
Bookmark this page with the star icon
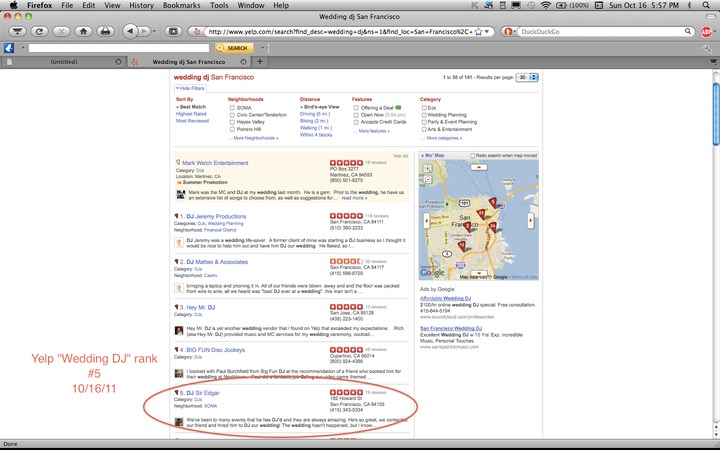(x=478, y=32)
